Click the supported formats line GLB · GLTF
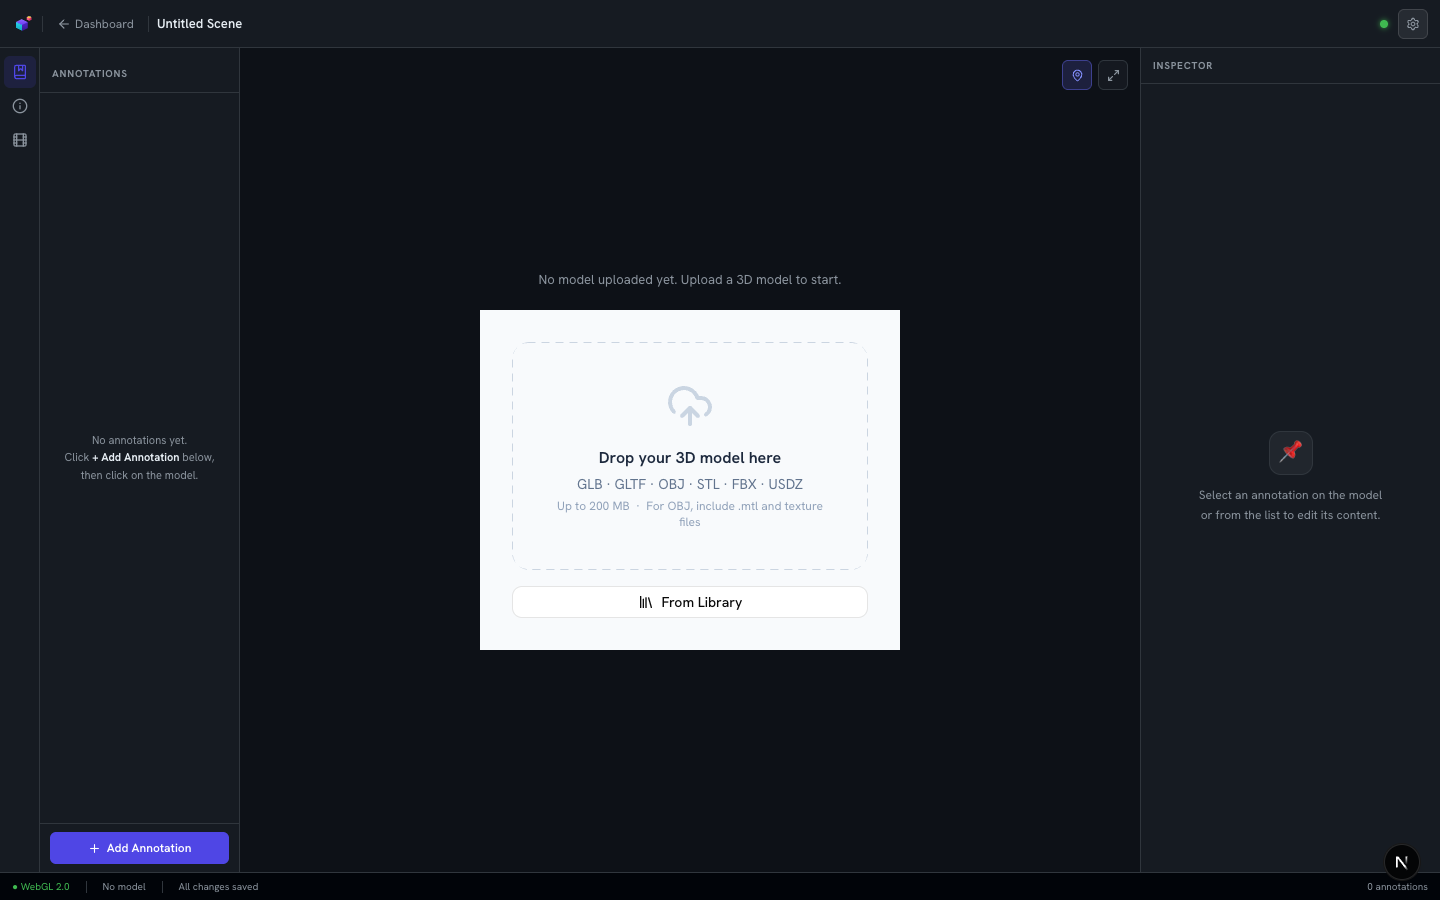 tap(690, 484)
